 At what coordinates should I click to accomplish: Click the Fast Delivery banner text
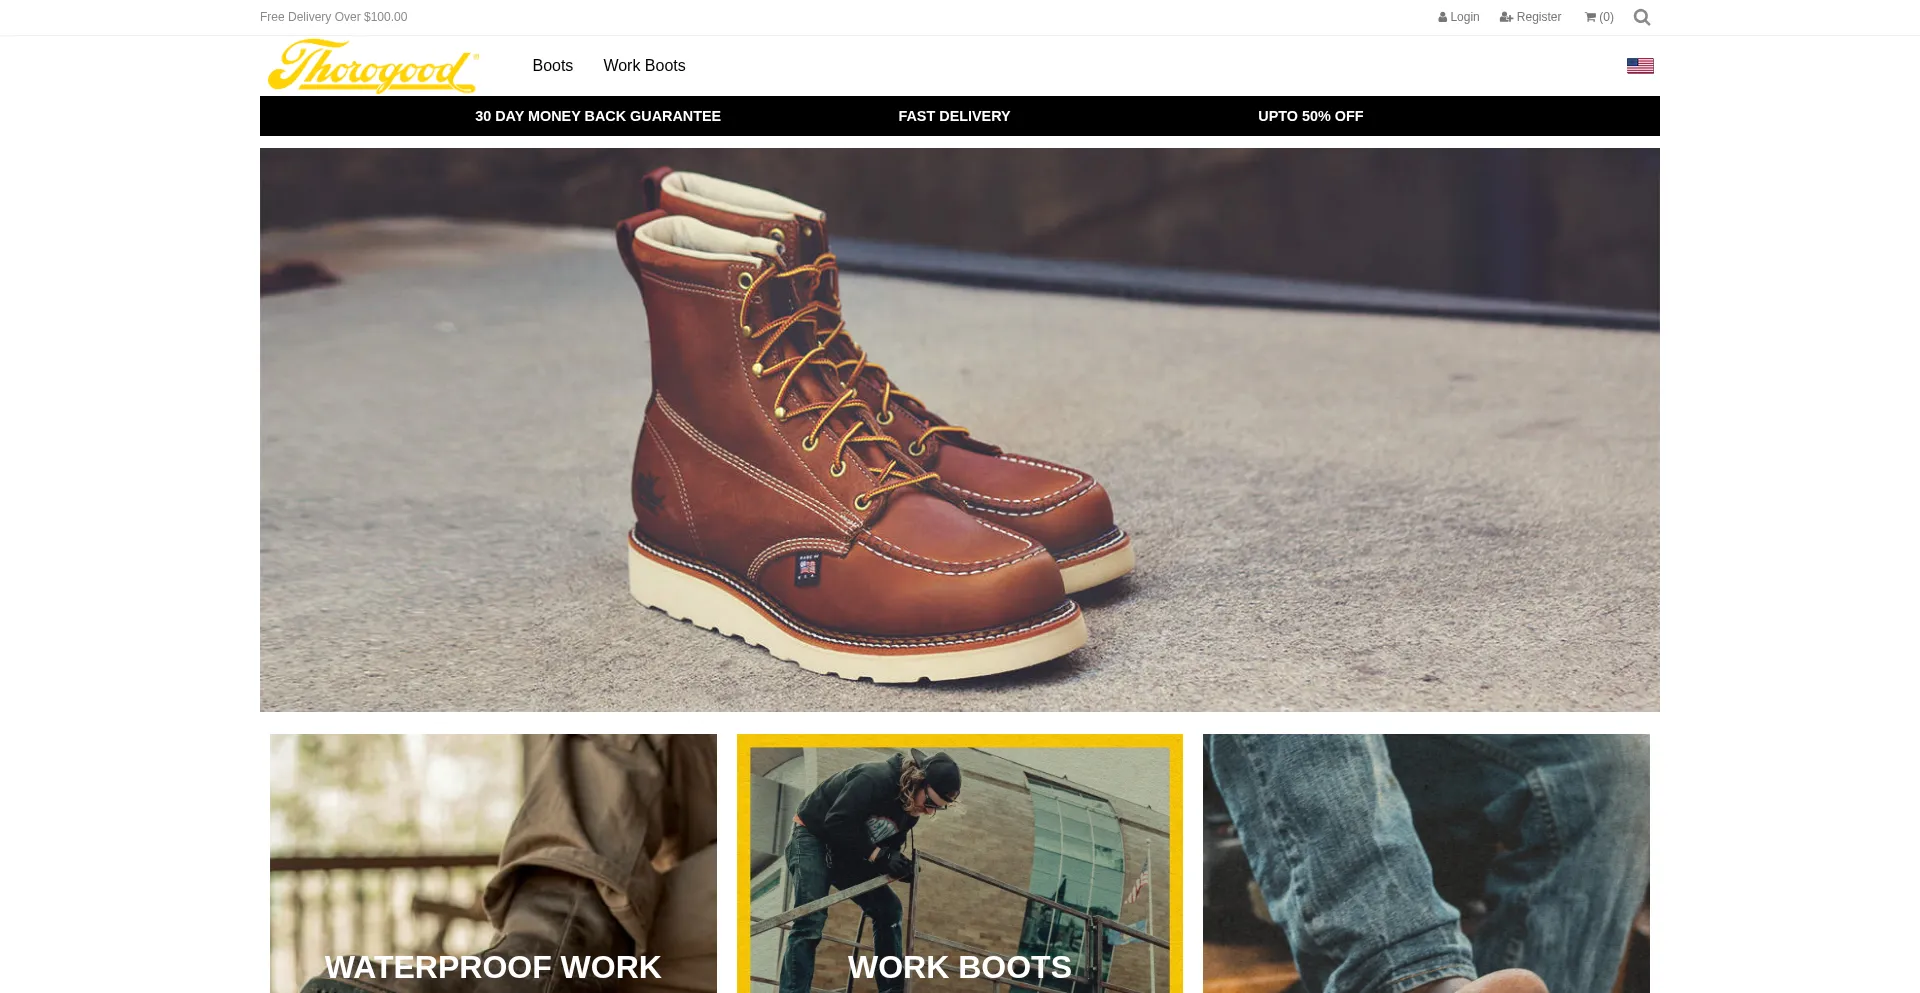[x=954, y=116]
